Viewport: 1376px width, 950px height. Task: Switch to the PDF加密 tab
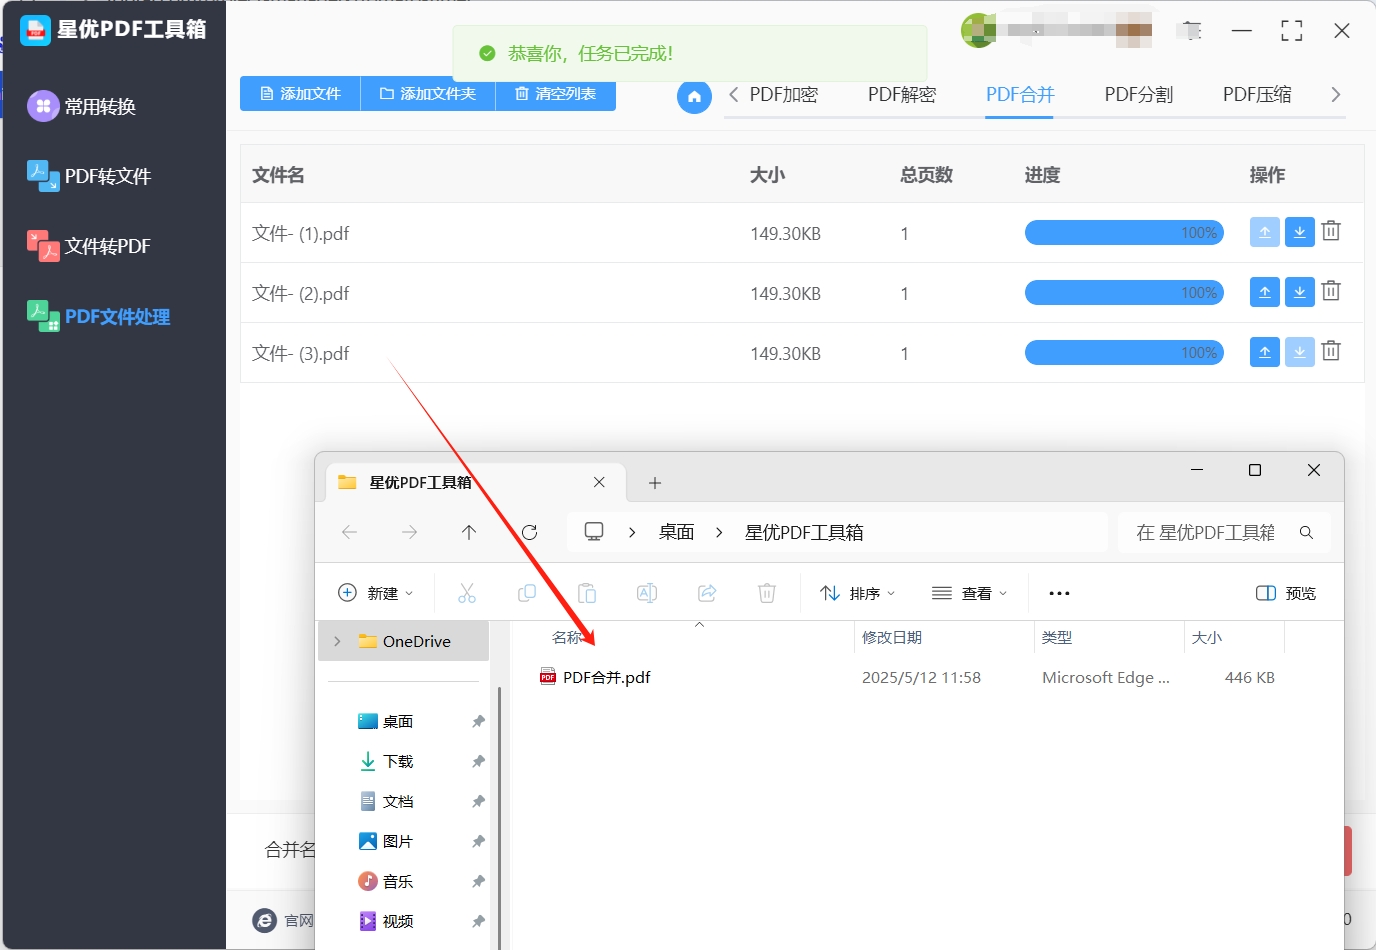[784, 95]
